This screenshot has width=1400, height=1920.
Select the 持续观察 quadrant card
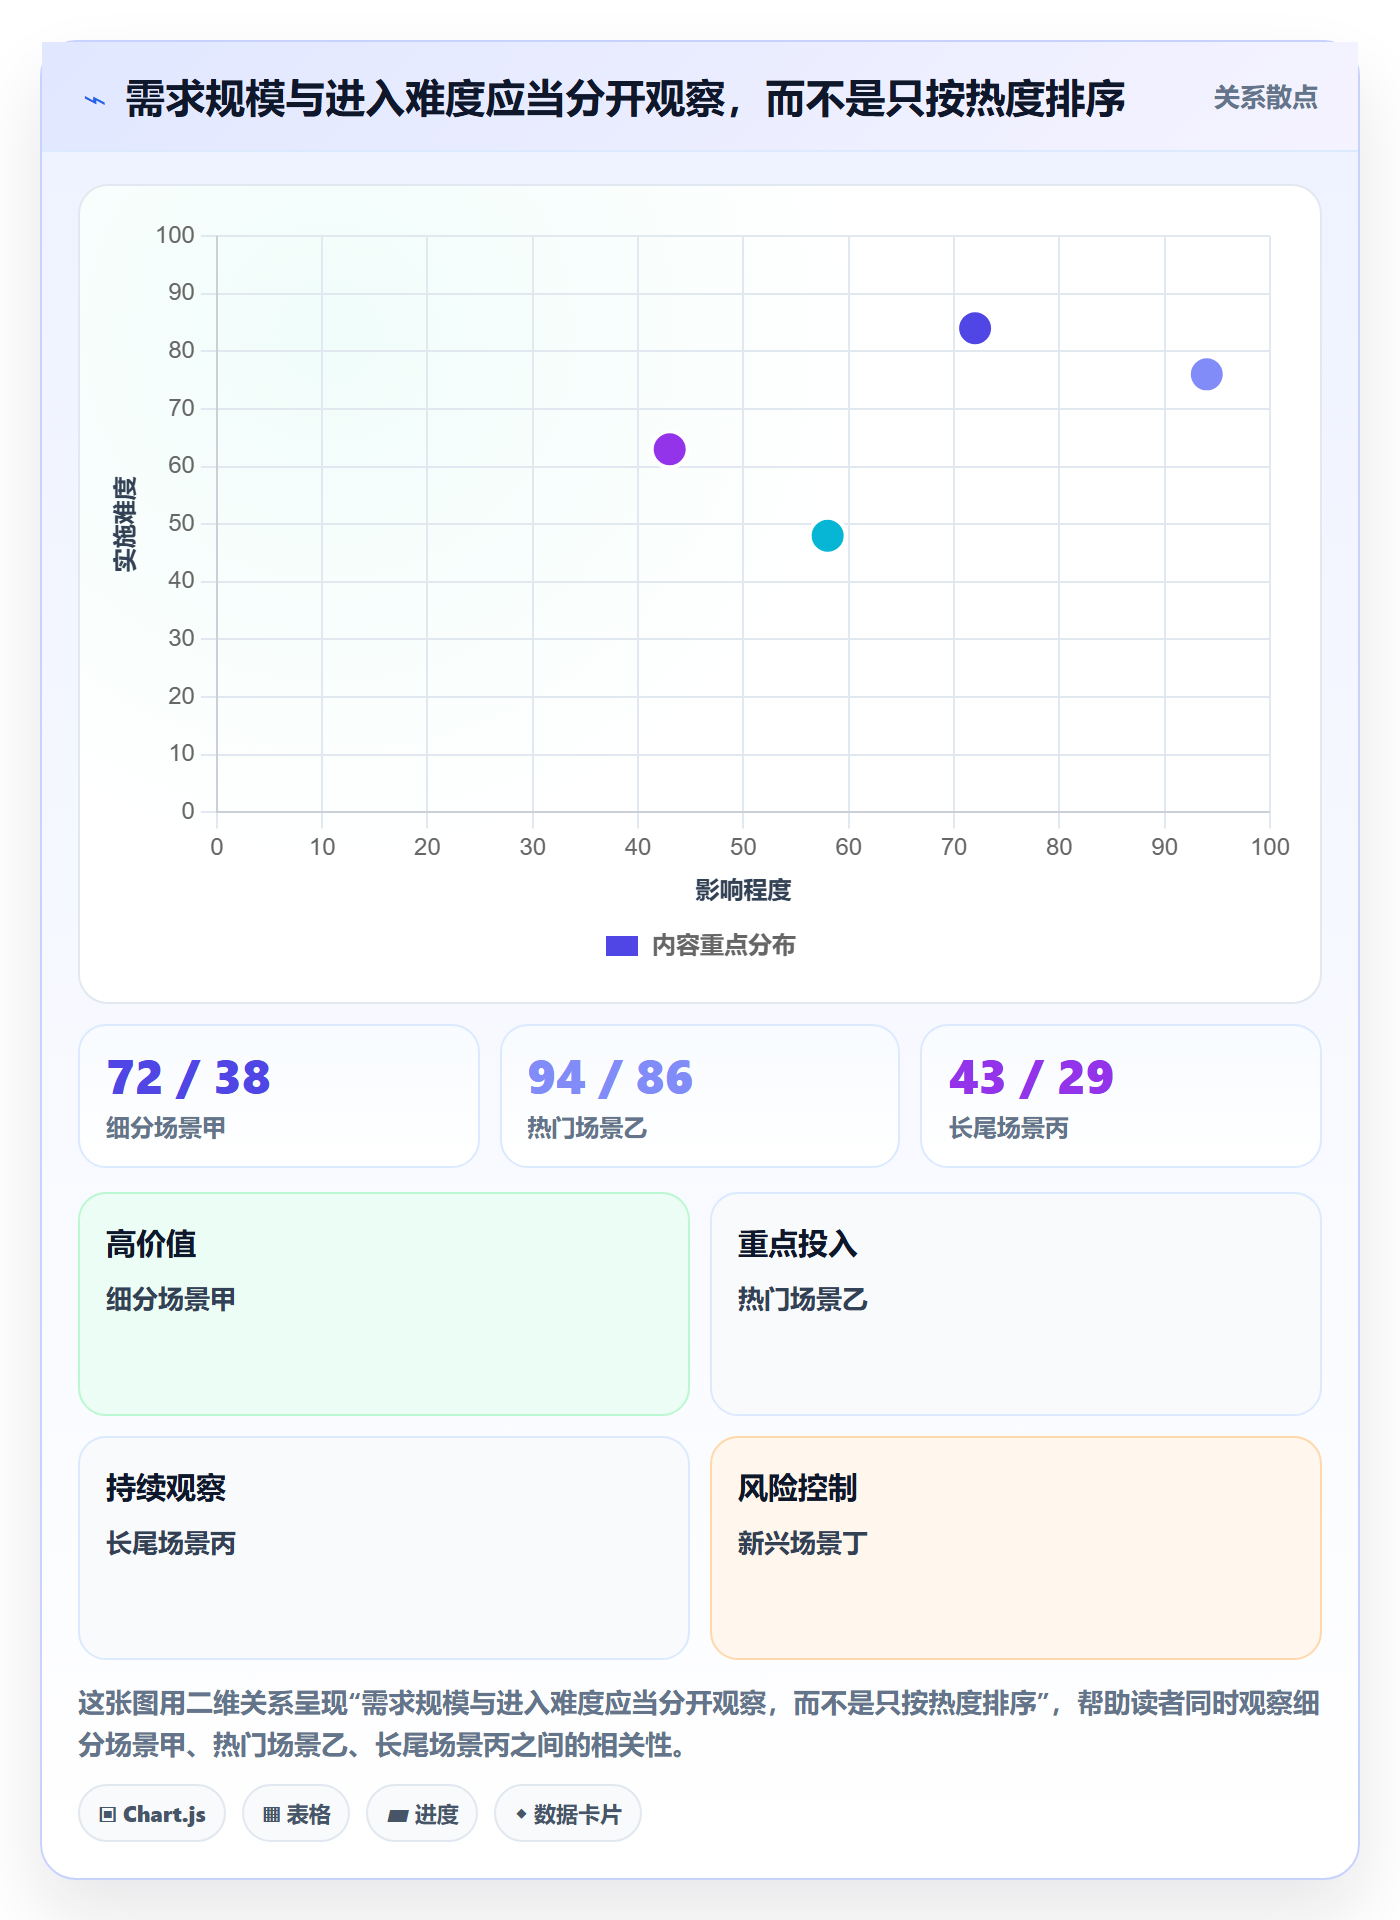(x=384, y=1548)
